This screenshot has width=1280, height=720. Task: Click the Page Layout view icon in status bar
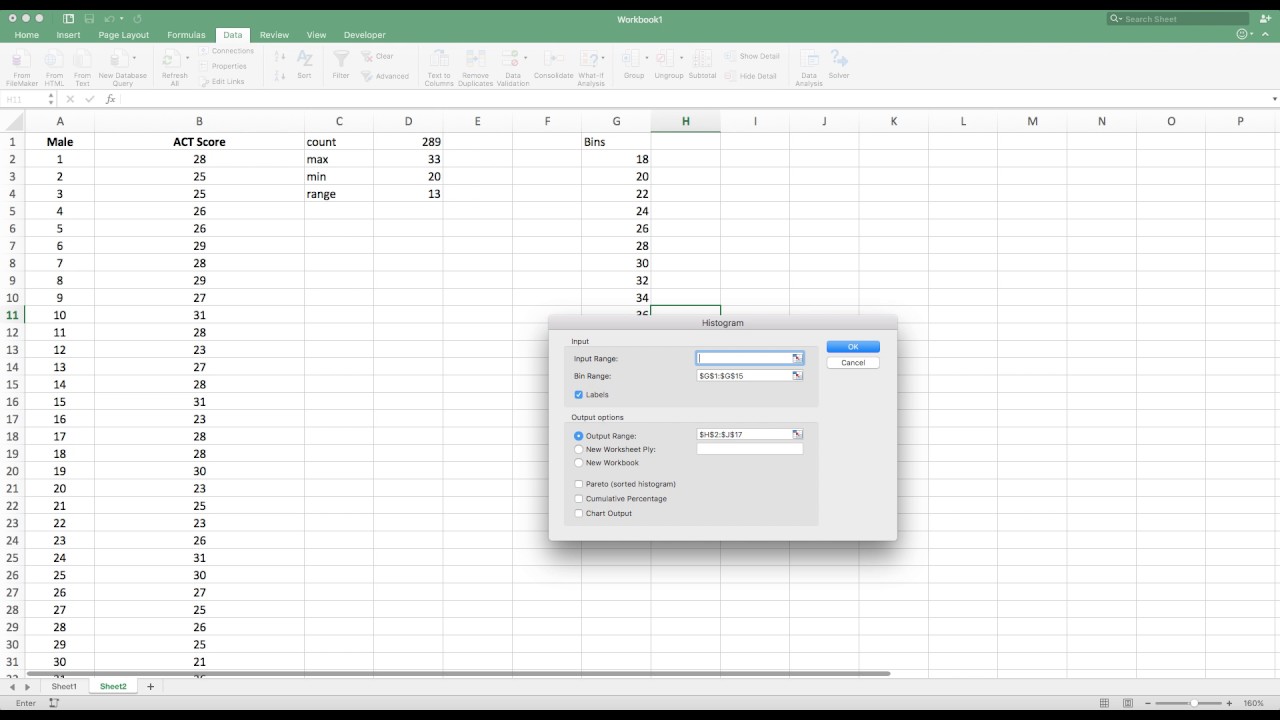[1127, 703]
